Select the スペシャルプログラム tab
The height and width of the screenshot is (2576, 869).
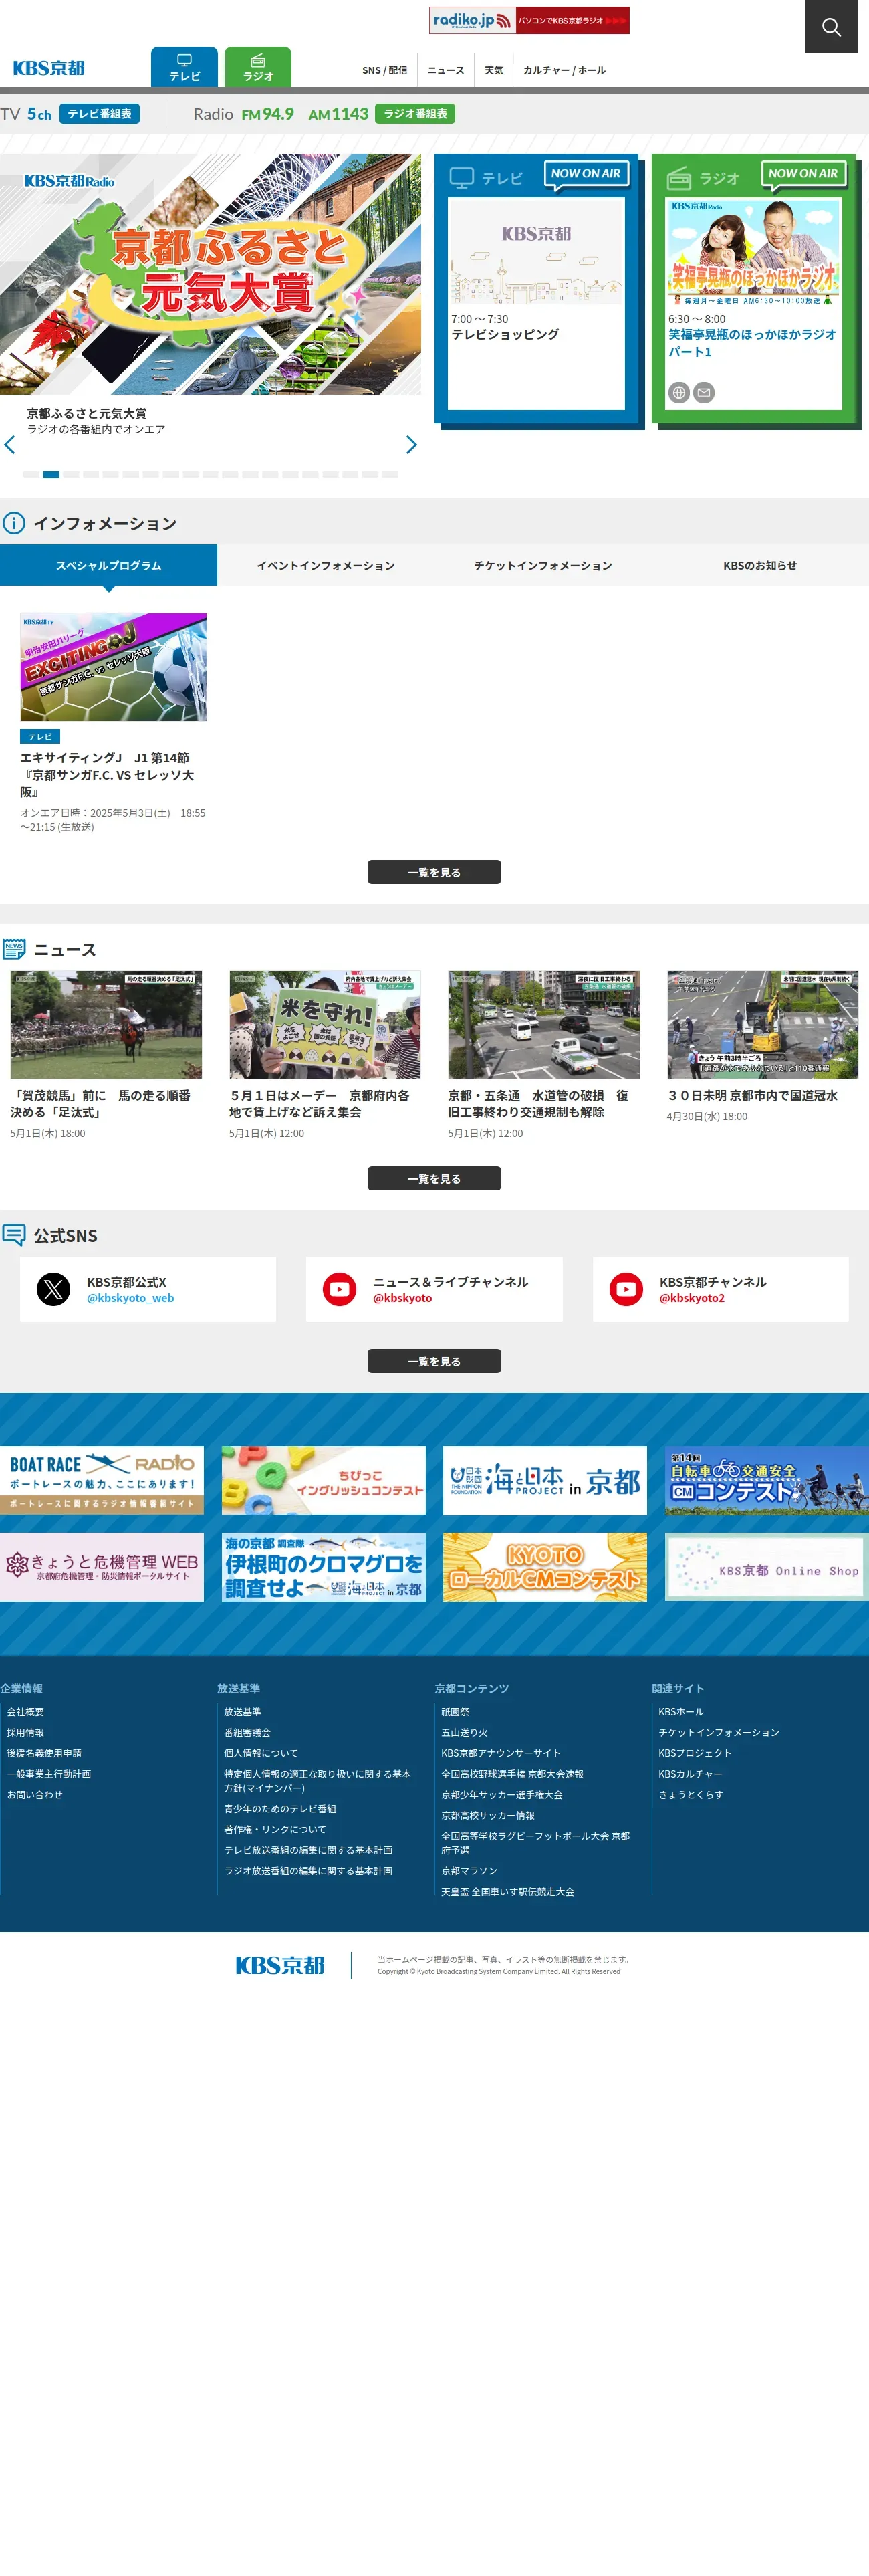(109, 566)
